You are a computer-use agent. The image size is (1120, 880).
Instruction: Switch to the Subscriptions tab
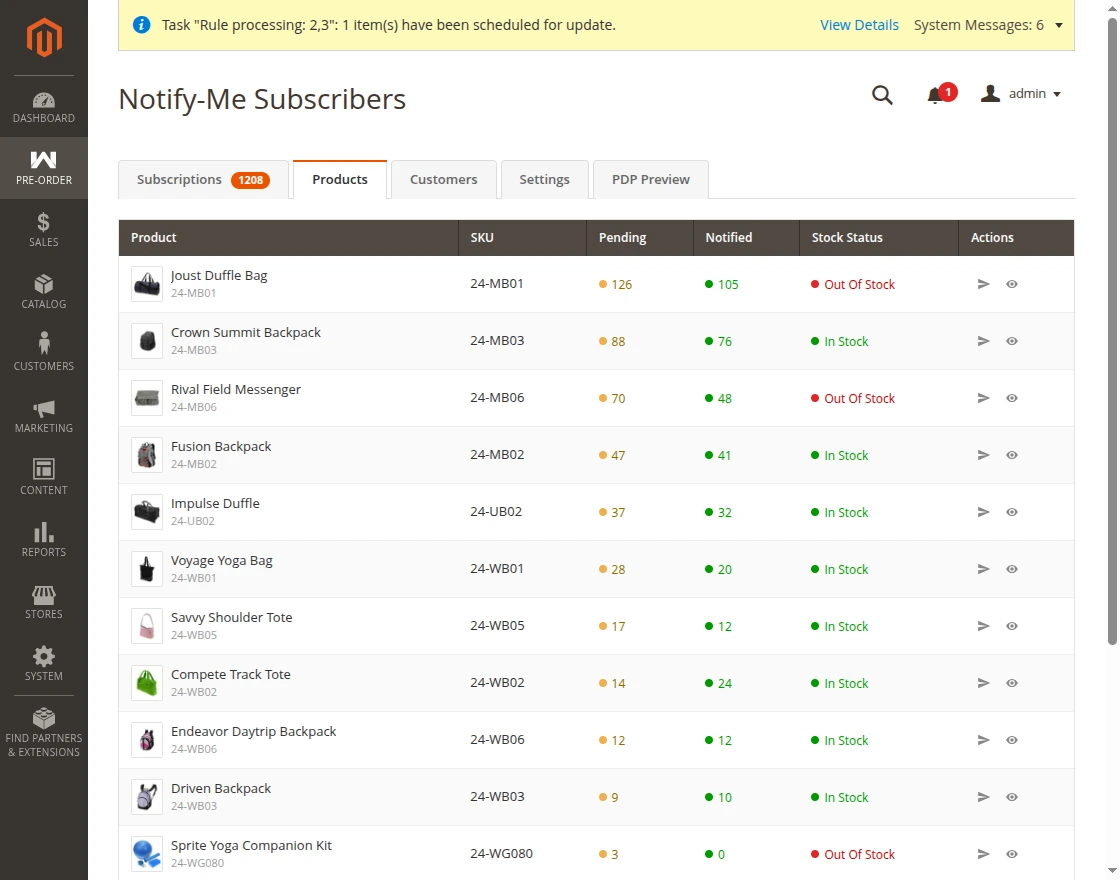coord(203,179)
